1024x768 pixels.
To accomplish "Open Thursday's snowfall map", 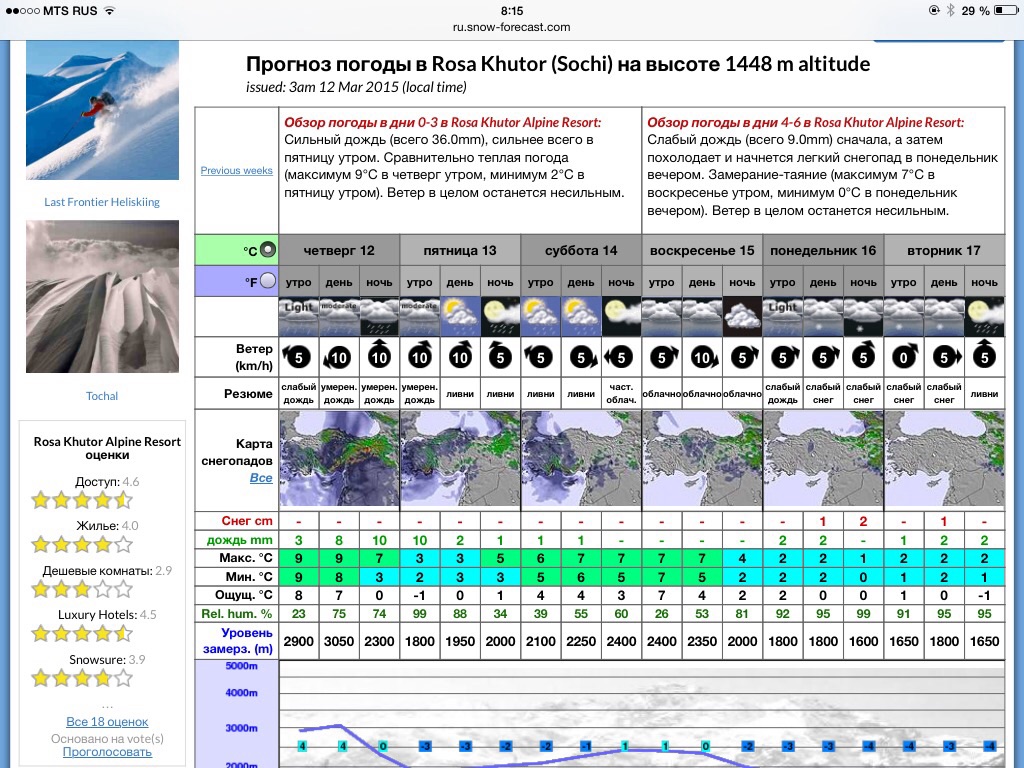I will pos(339,459).
